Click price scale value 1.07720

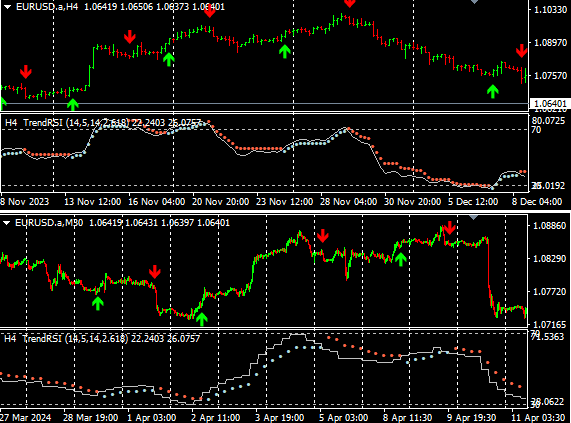pos(550,292)
